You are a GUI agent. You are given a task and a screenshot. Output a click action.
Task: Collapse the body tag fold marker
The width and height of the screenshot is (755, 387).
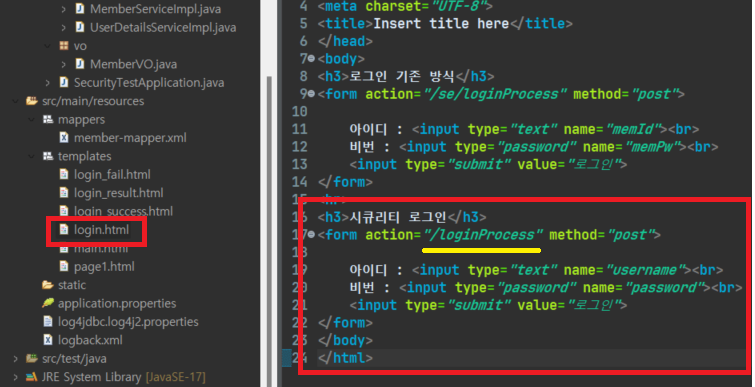pyautogui.click(x=311, y=59)
